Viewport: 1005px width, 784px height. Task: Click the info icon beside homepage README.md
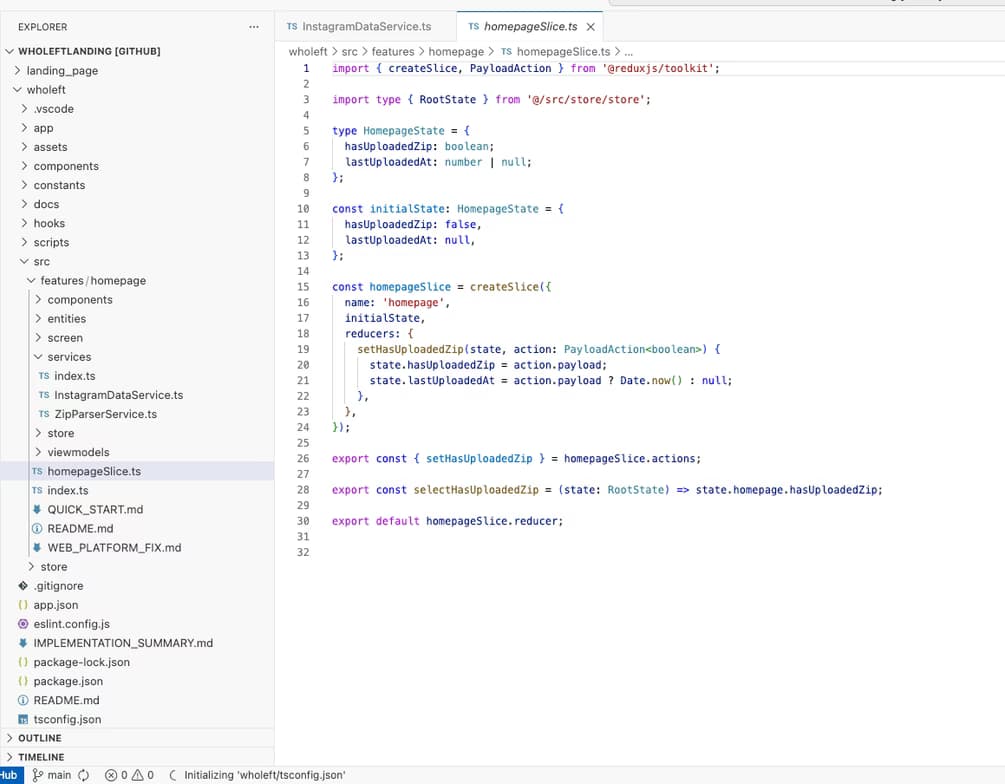(x=37, y=529)
